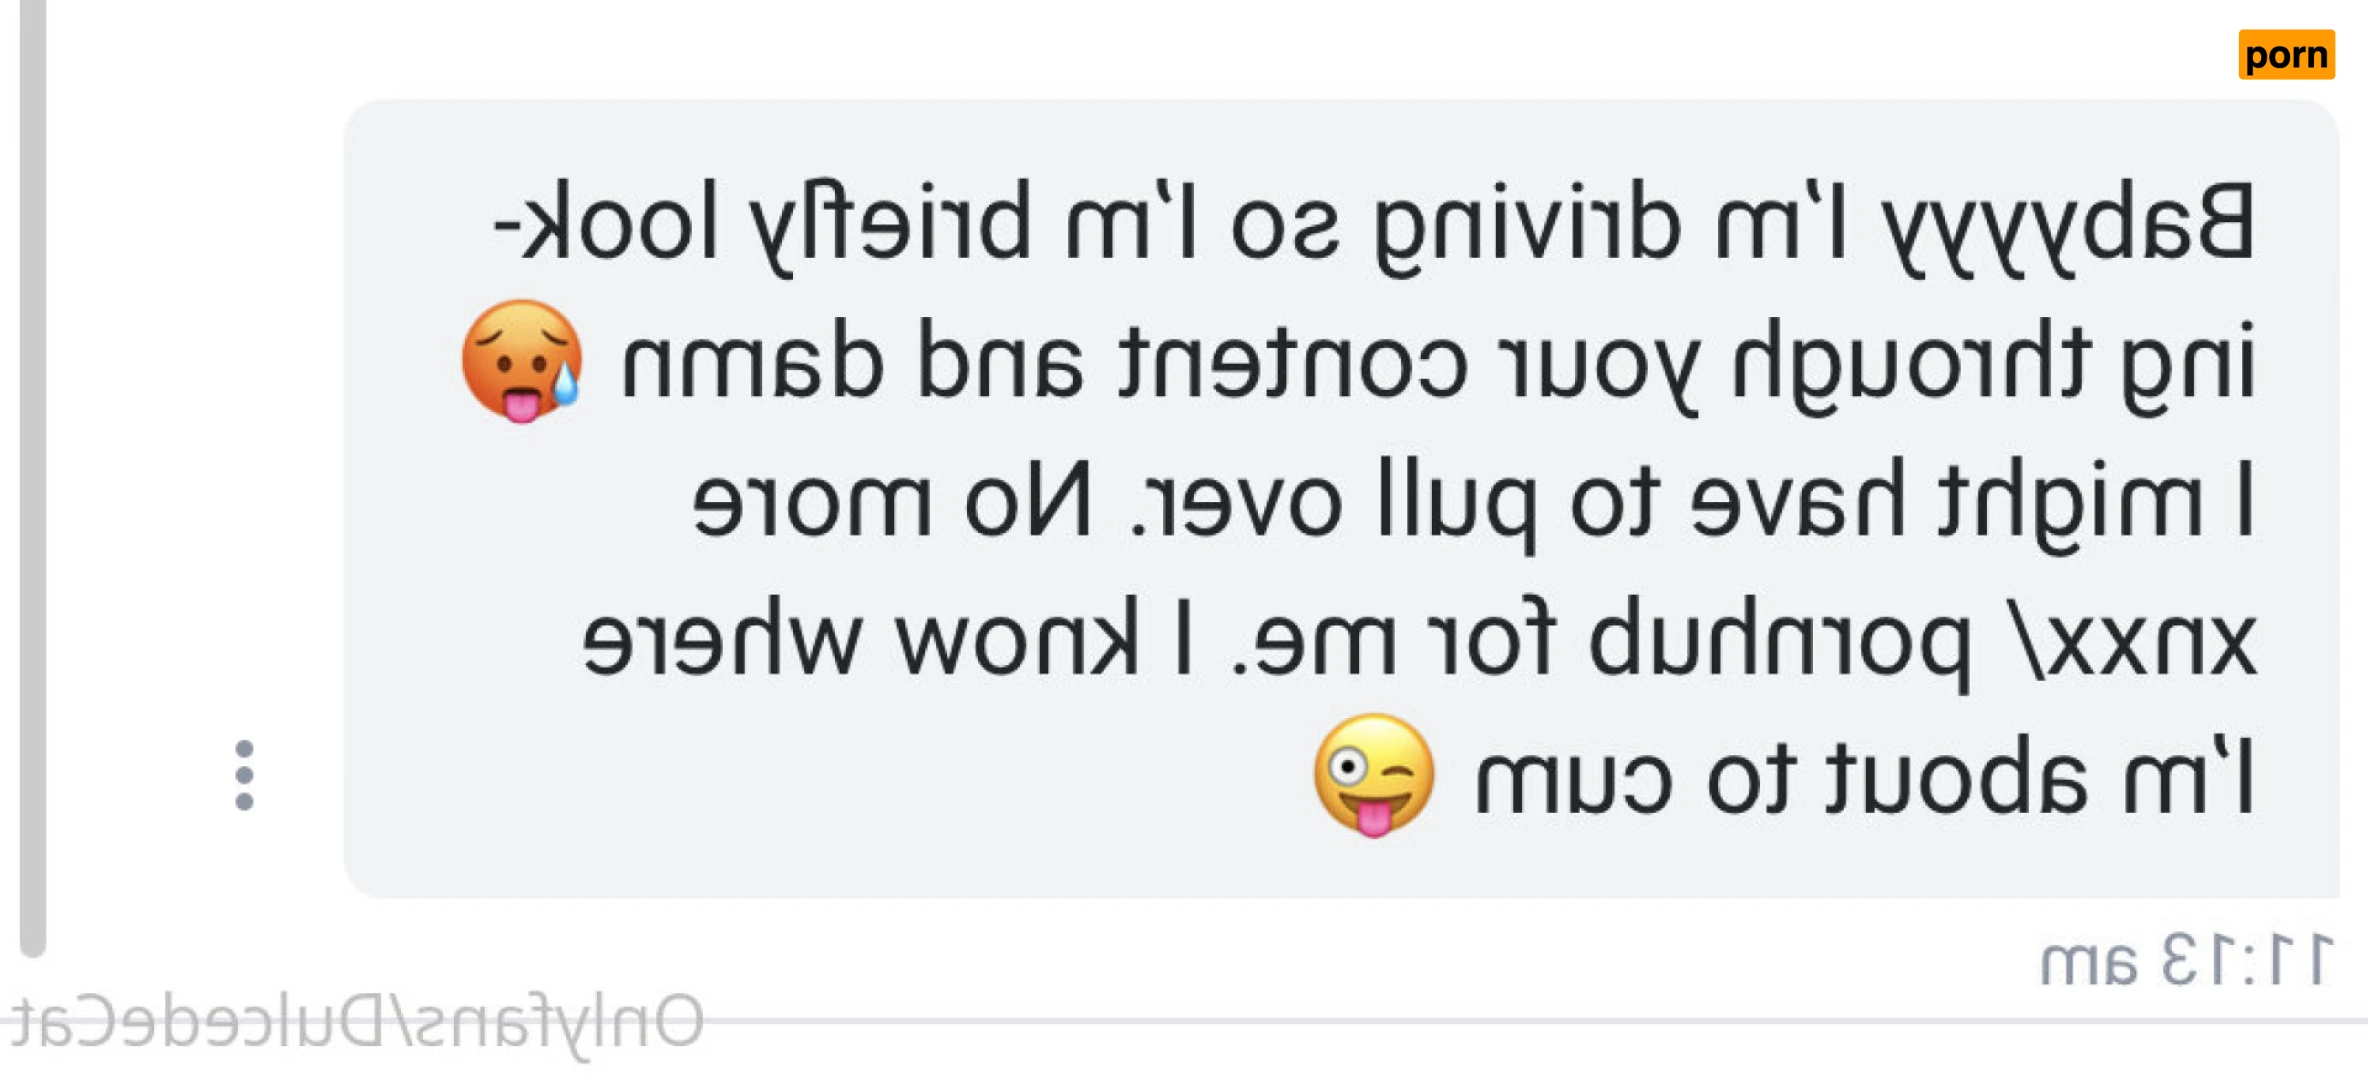Screen dimensions: 2368x1077
Task: Select the bottom dot of the options icon
Action: (x=244, y=801)
